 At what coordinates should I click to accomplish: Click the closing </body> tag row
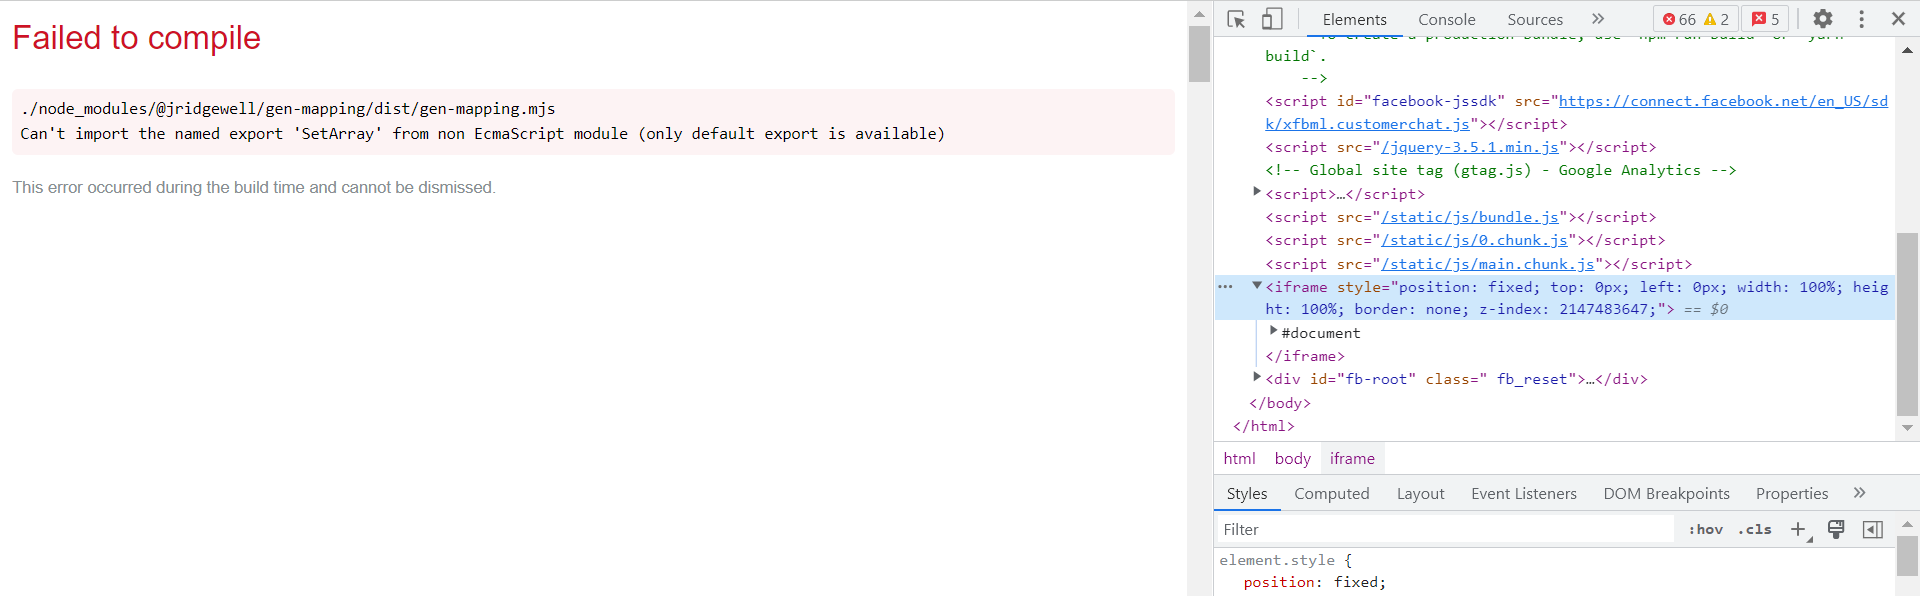point(1279,403)
